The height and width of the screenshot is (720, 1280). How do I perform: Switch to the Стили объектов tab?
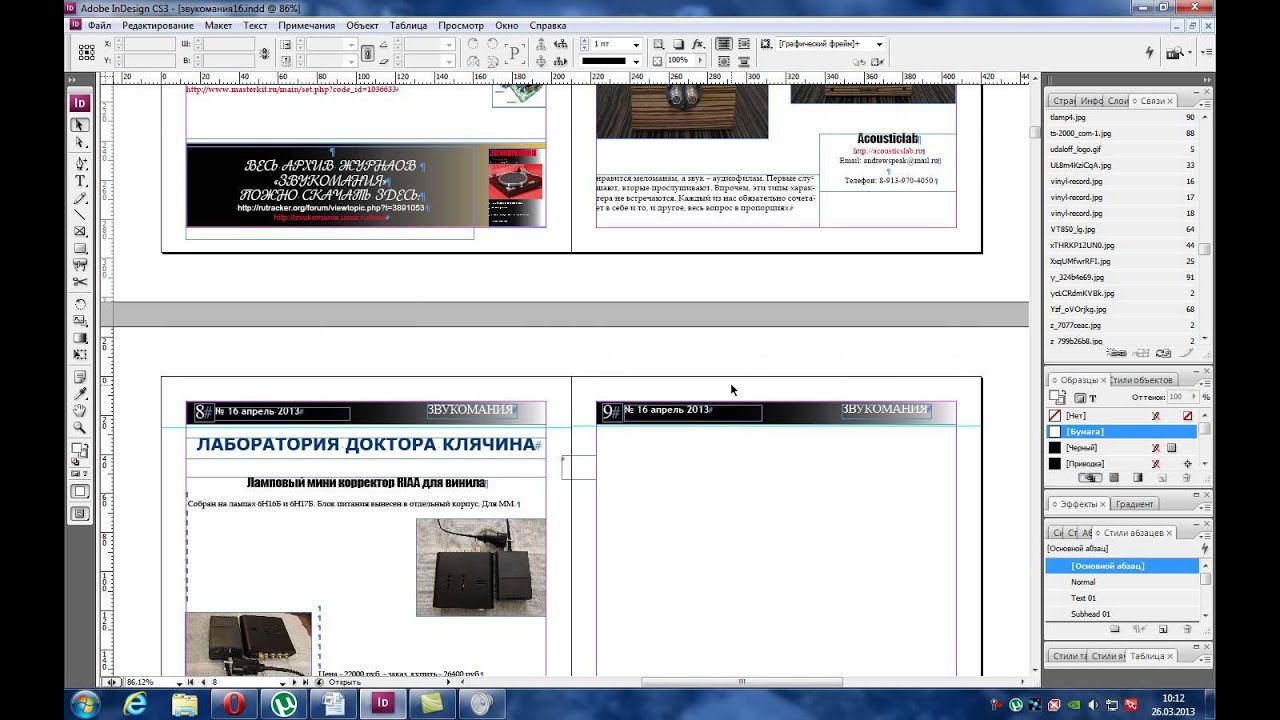1142,381
